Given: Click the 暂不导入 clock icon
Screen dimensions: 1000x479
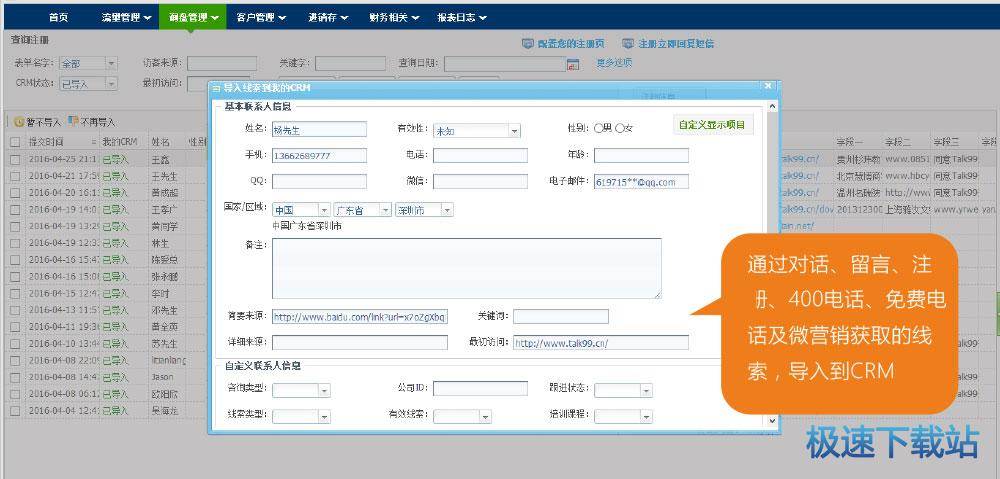Looking at the screenshot, I should click(19, 121).
